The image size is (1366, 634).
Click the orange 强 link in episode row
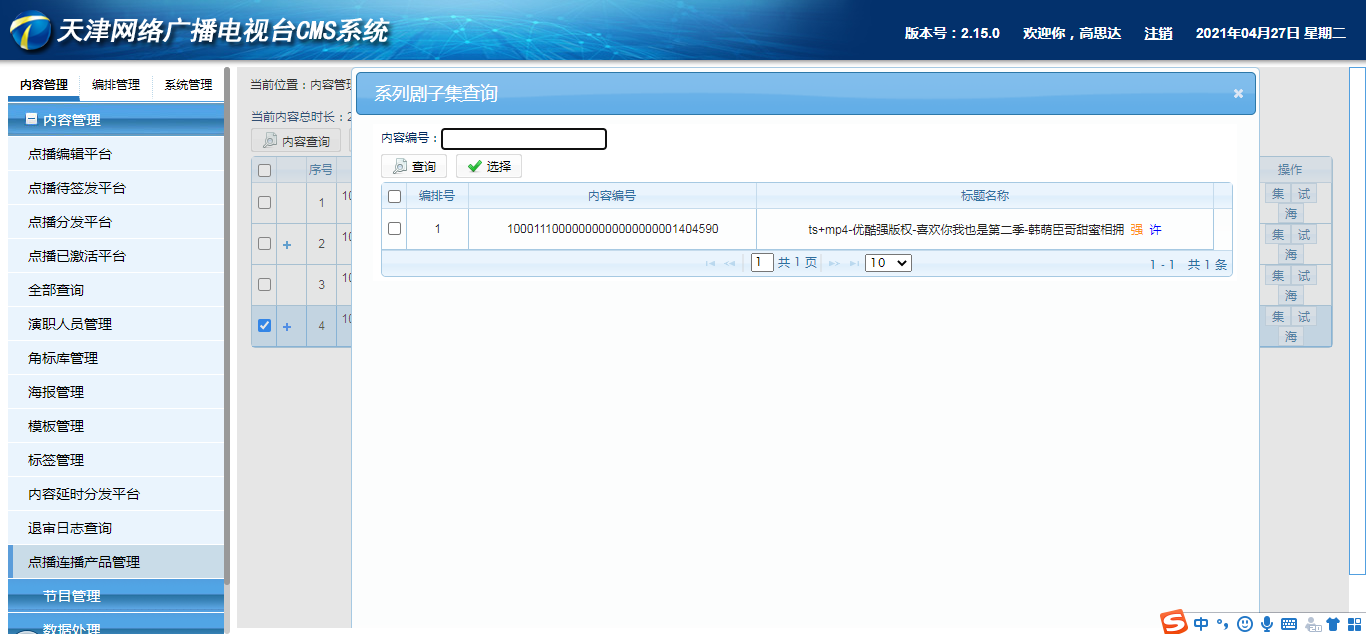(1136, 230)
